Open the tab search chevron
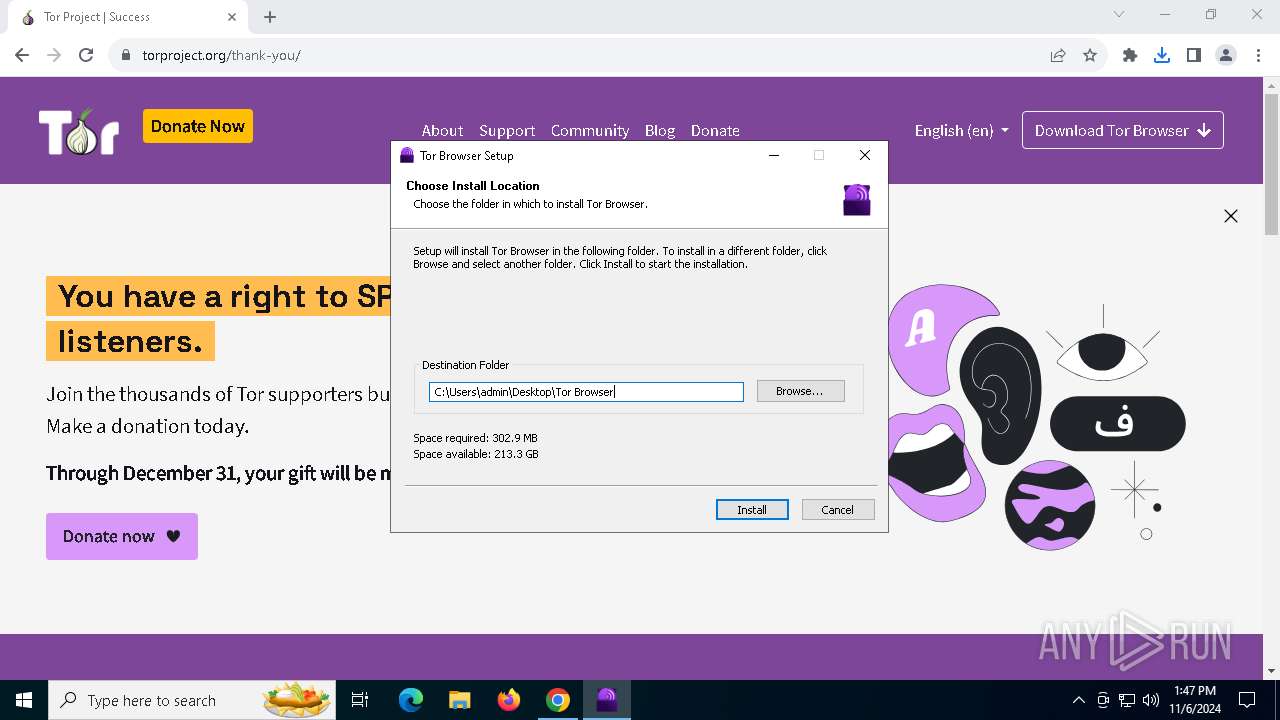Image resolution: width=1280 pixels, height=720 pixels. (1119, 15)
